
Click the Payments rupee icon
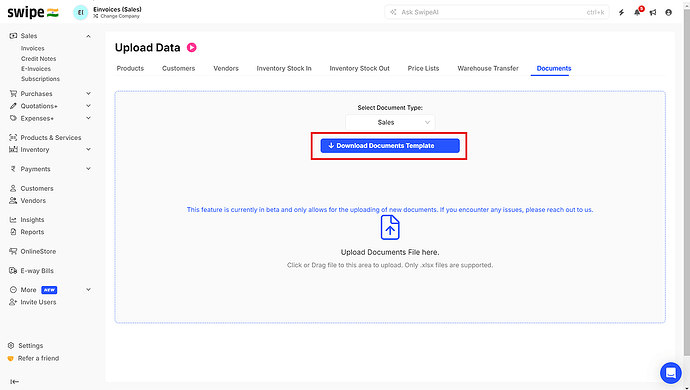13,169
